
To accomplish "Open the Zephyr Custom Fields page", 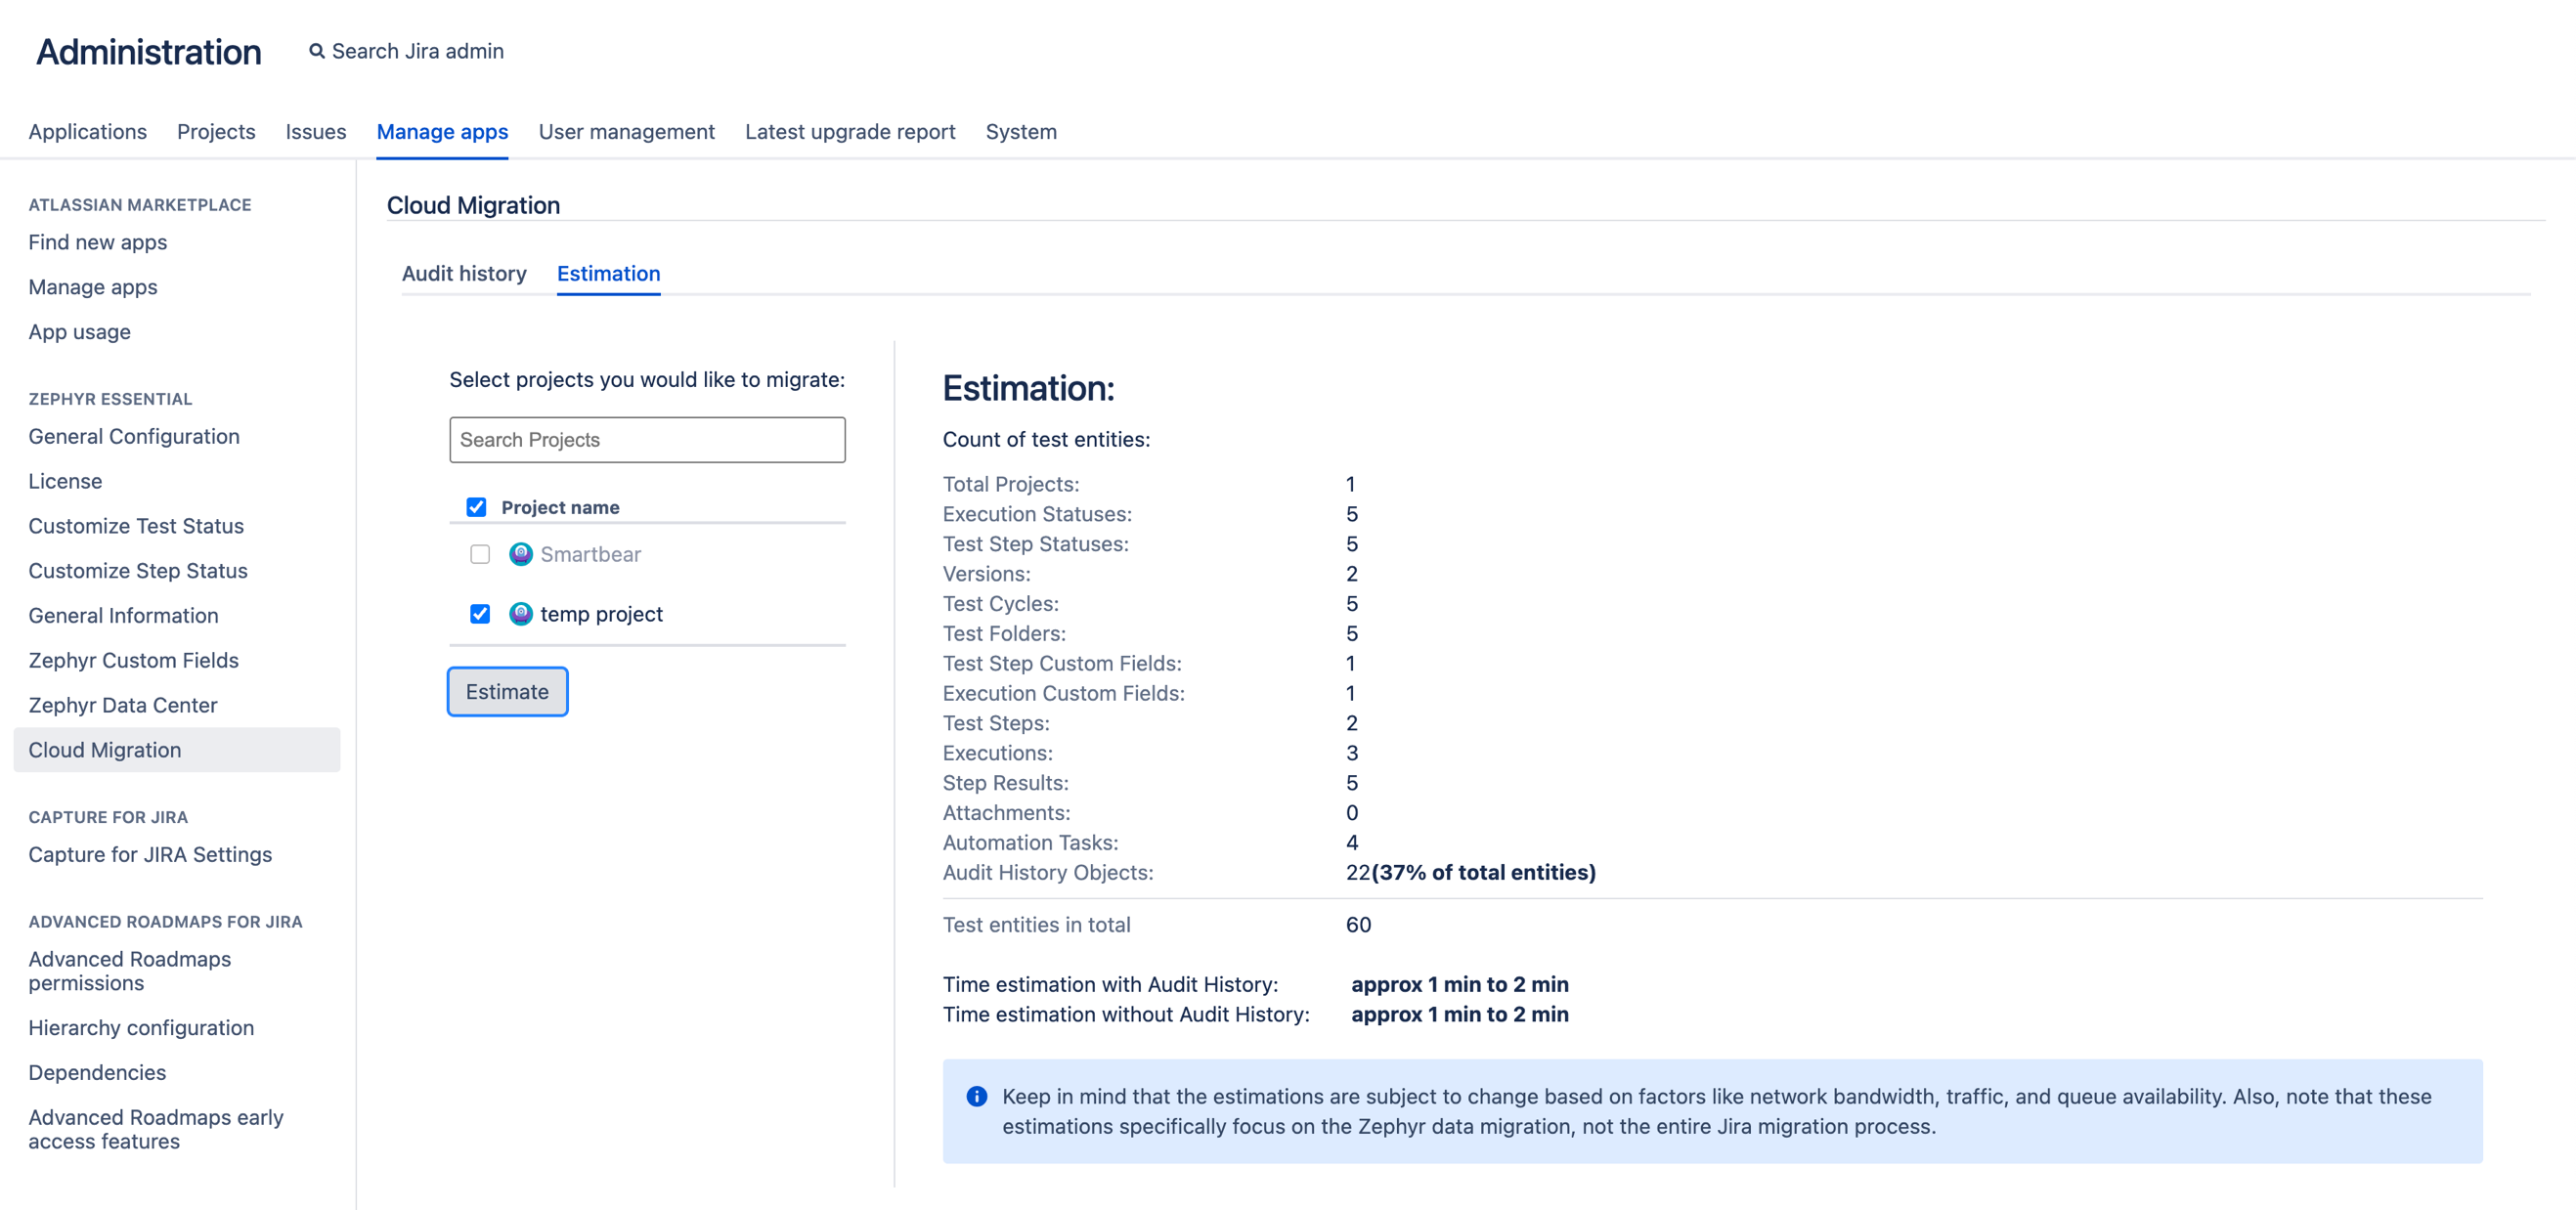I will point(133,660).
